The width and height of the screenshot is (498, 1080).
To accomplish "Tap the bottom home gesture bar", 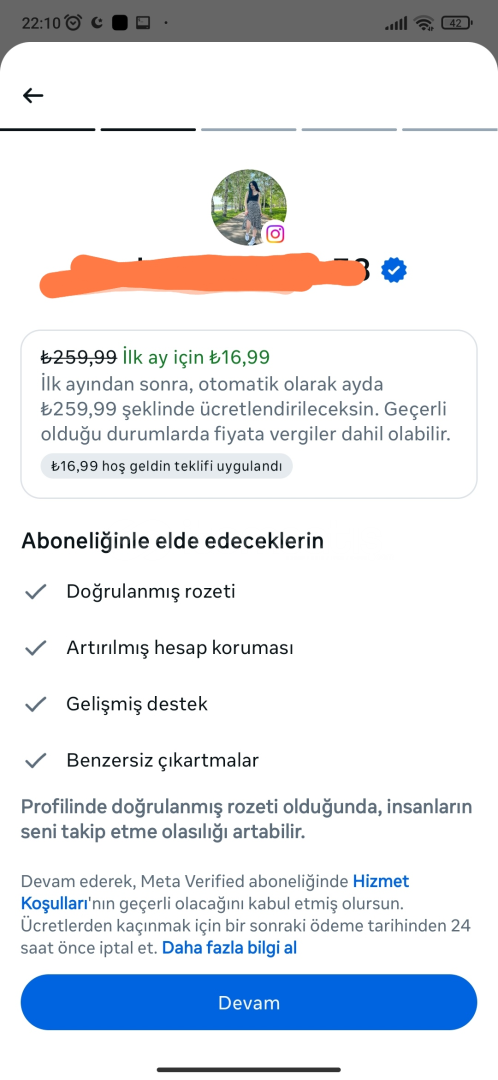I will [x=249, y=1070].
